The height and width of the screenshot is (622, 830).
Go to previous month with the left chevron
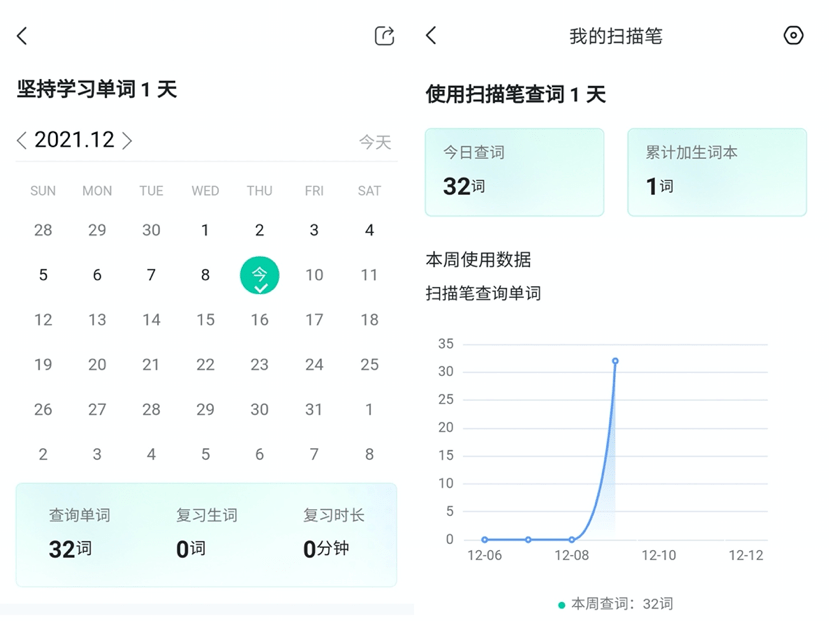[x=19, y=141]
